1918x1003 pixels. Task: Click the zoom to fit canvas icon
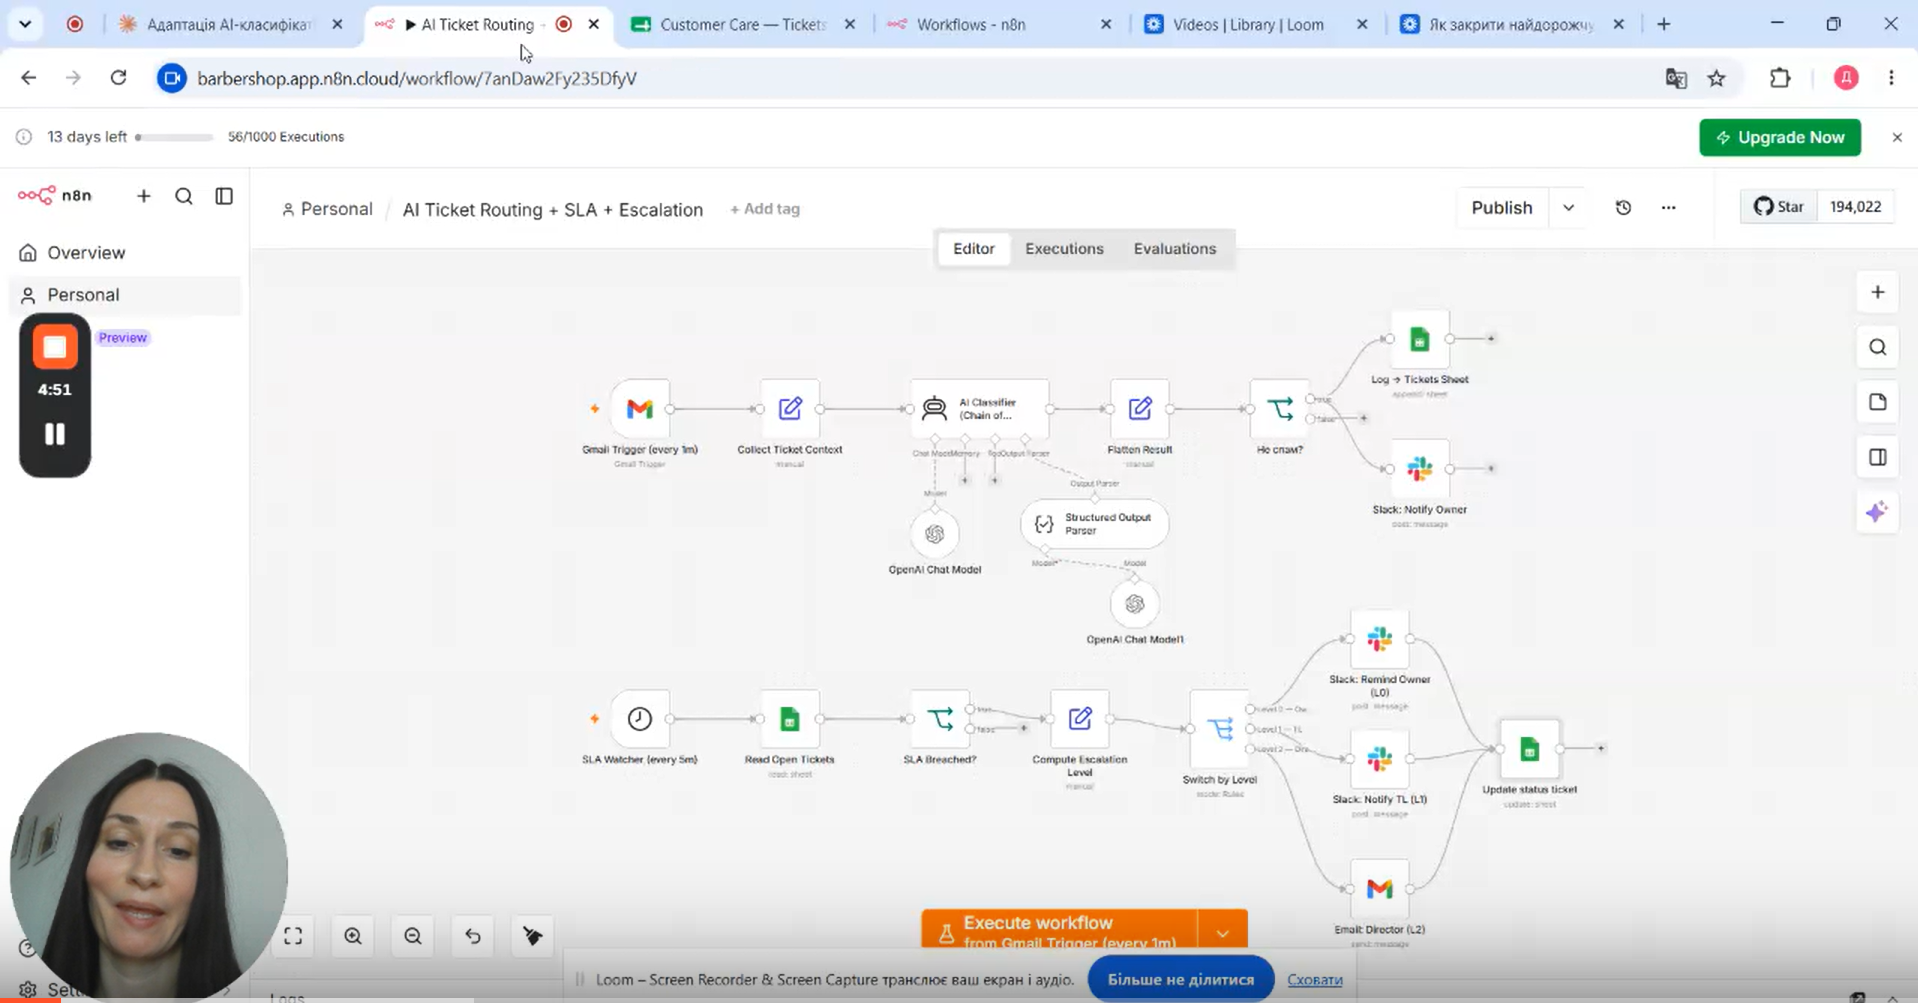coord(293,936)
